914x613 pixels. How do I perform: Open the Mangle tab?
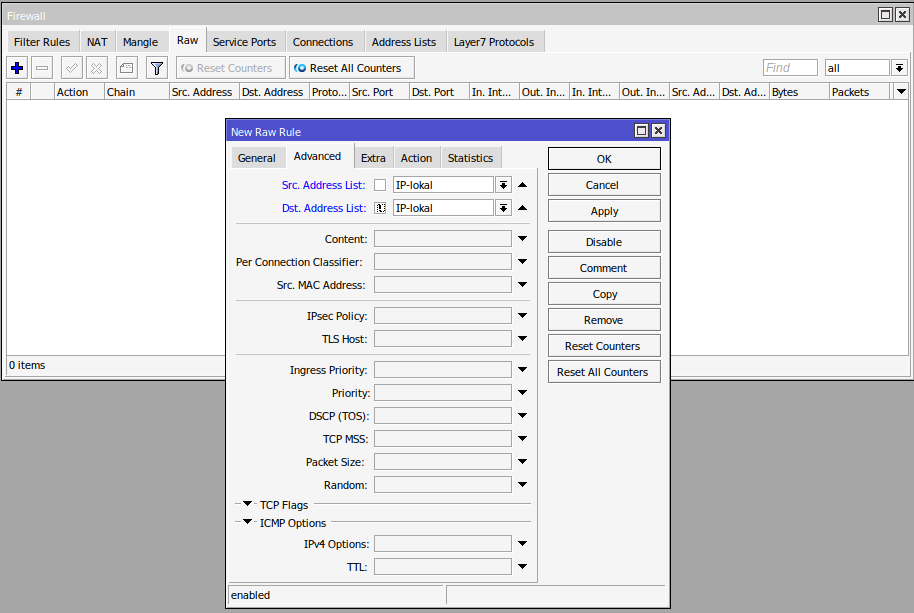[x=140, y=42]
